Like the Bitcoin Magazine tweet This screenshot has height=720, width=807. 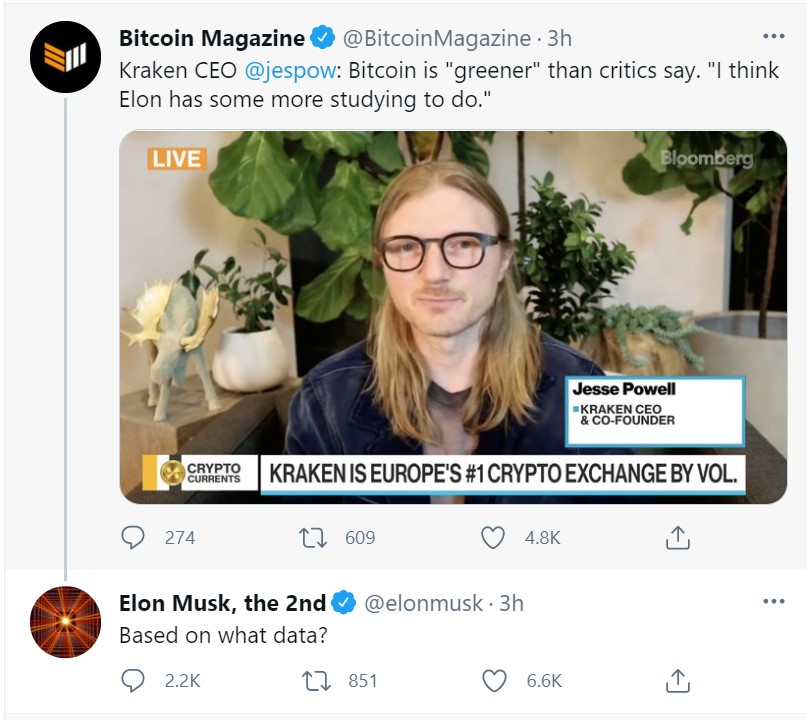pos(493,538)
